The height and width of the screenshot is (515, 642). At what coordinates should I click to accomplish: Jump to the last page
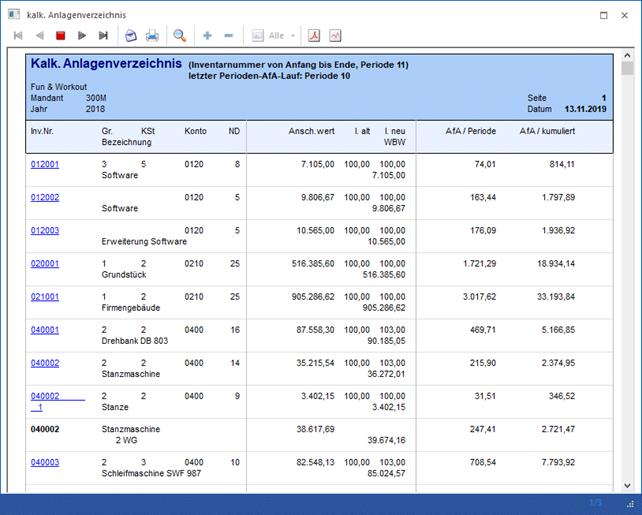click(x=103, y=36)
